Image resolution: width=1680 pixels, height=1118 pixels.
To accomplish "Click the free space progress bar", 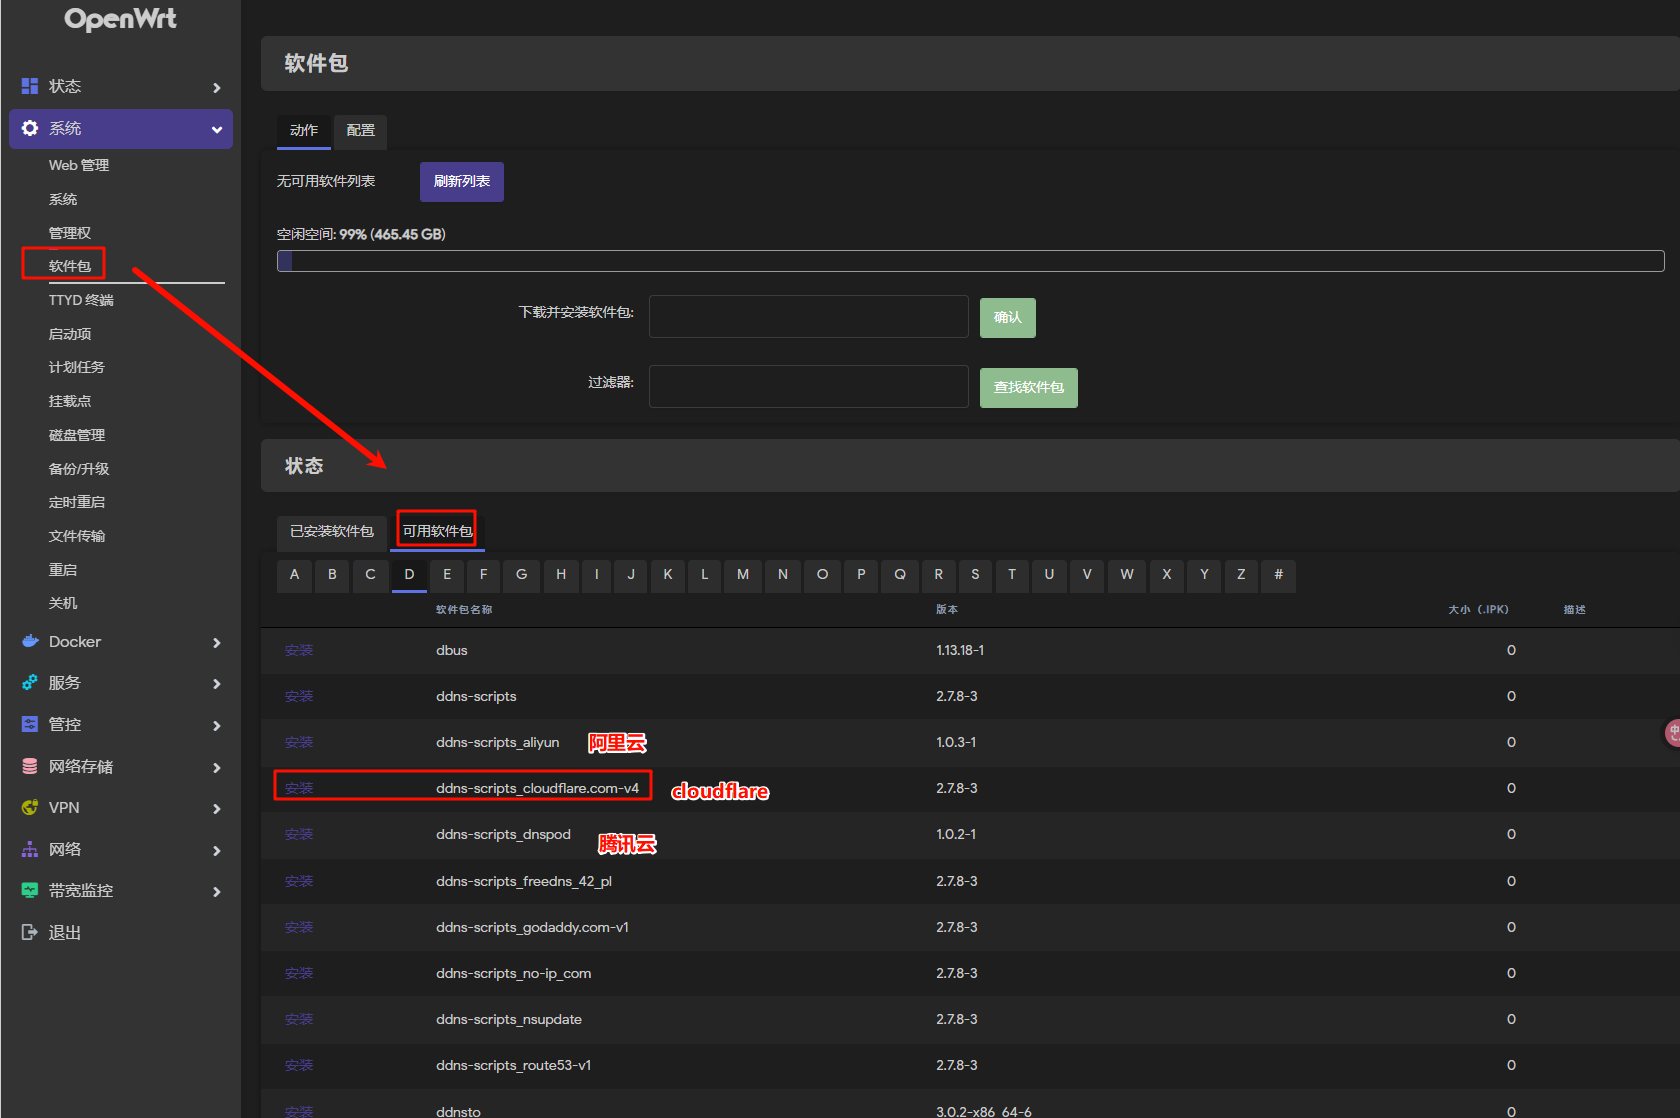I will coord(970,261).
